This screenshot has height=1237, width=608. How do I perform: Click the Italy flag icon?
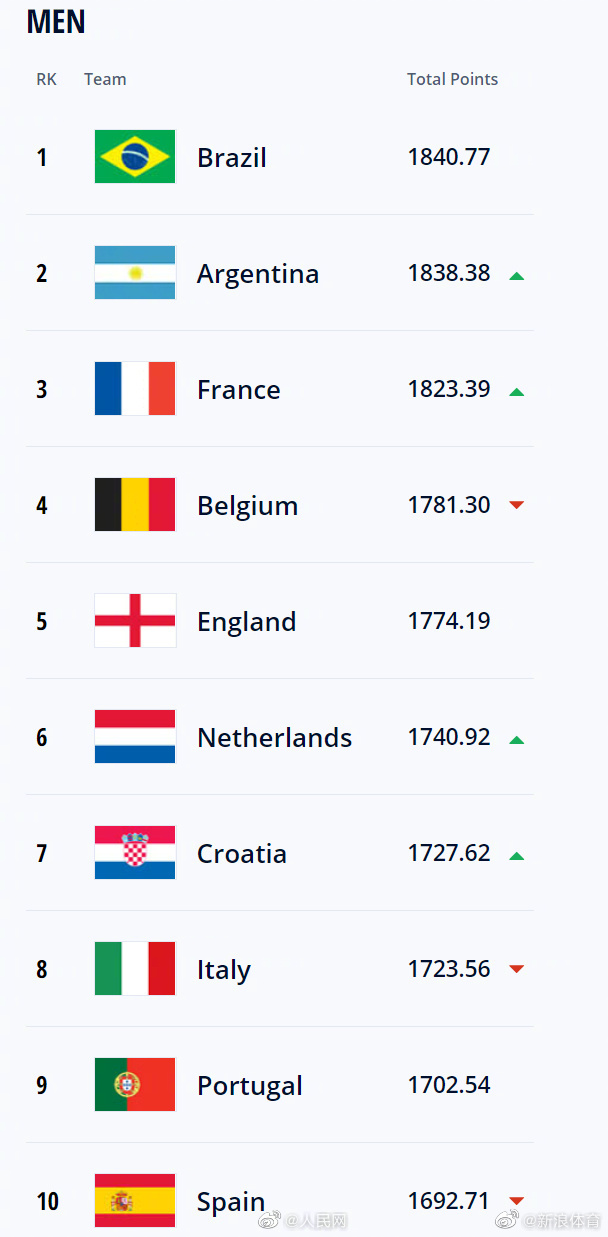coord(135,969)
